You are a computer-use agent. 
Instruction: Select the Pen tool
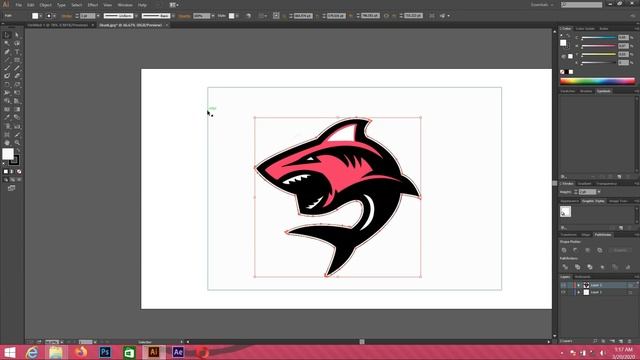pyautogui.click(x=7, y=52)
